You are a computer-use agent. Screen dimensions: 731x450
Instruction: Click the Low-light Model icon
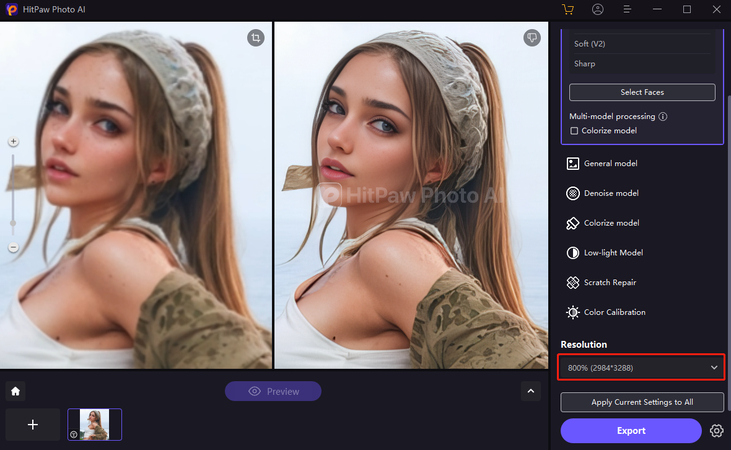[x=572, y=253]
